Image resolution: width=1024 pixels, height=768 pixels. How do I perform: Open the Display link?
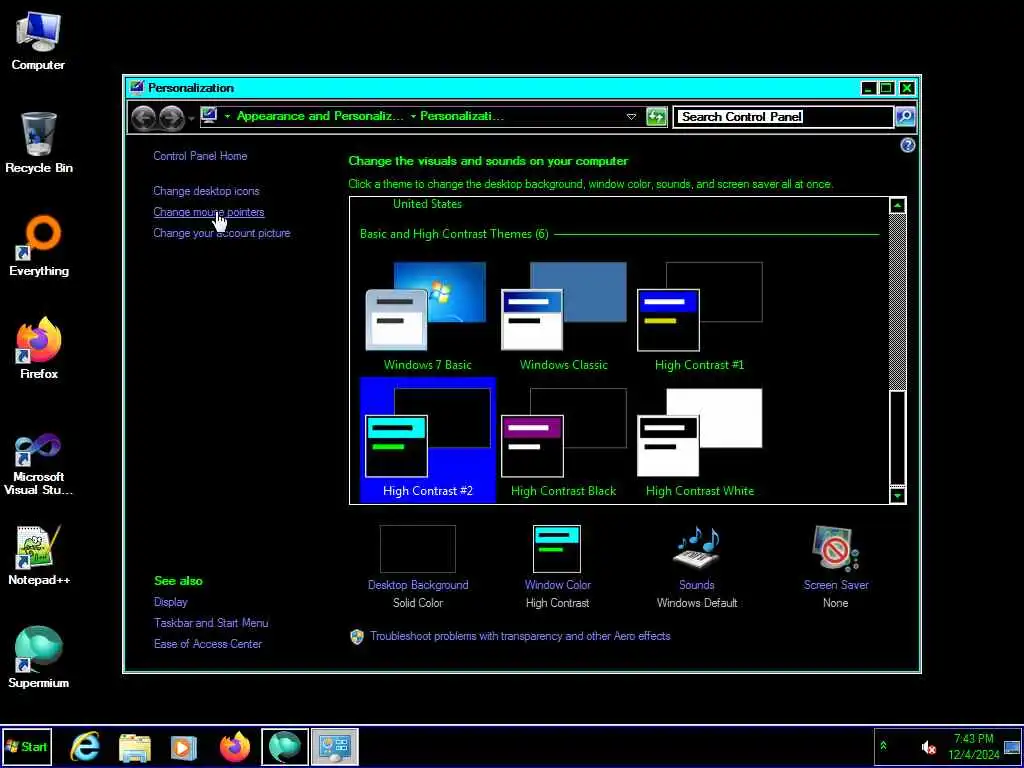point(170,602)
